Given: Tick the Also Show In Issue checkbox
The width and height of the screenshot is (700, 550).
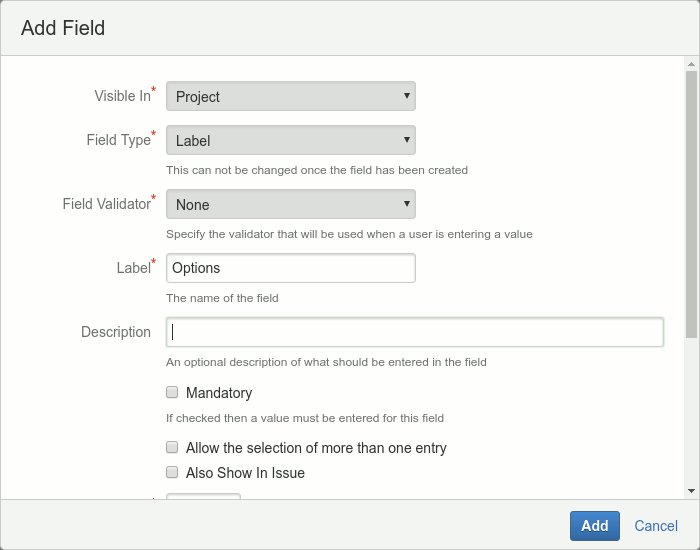Looking at the screenshot, I should click(x=173, y=473).
